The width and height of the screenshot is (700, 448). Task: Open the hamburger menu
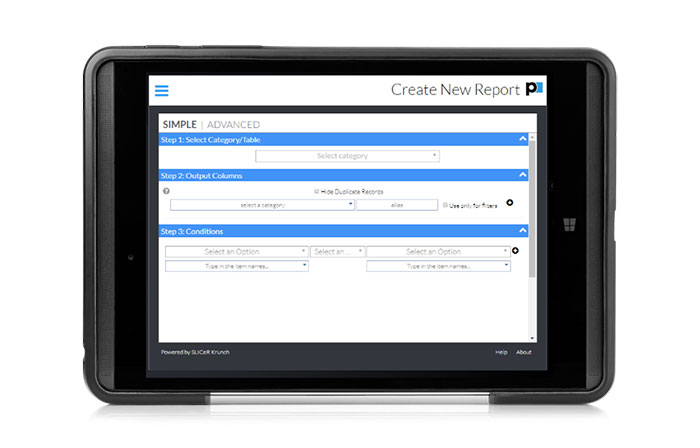[x=162, y=90]
